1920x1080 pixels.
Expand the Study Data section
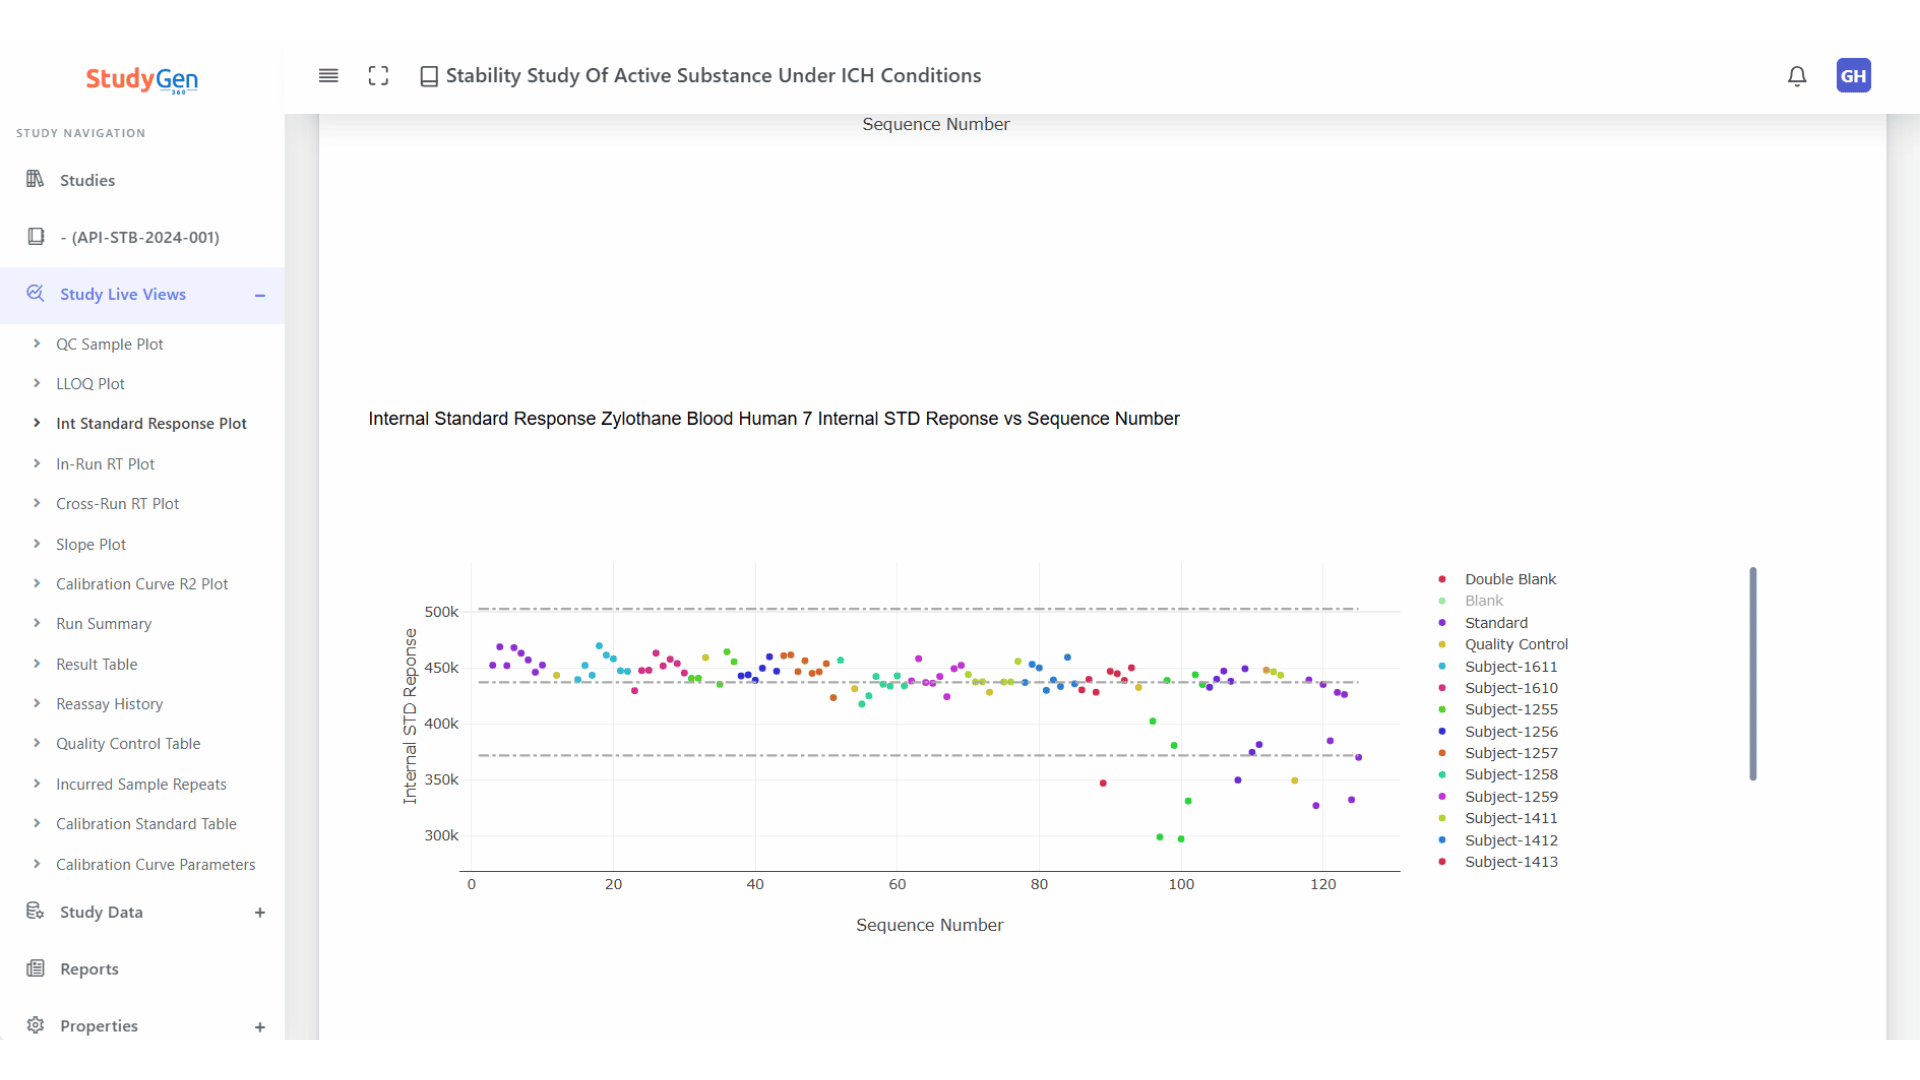tap(260, 912)
